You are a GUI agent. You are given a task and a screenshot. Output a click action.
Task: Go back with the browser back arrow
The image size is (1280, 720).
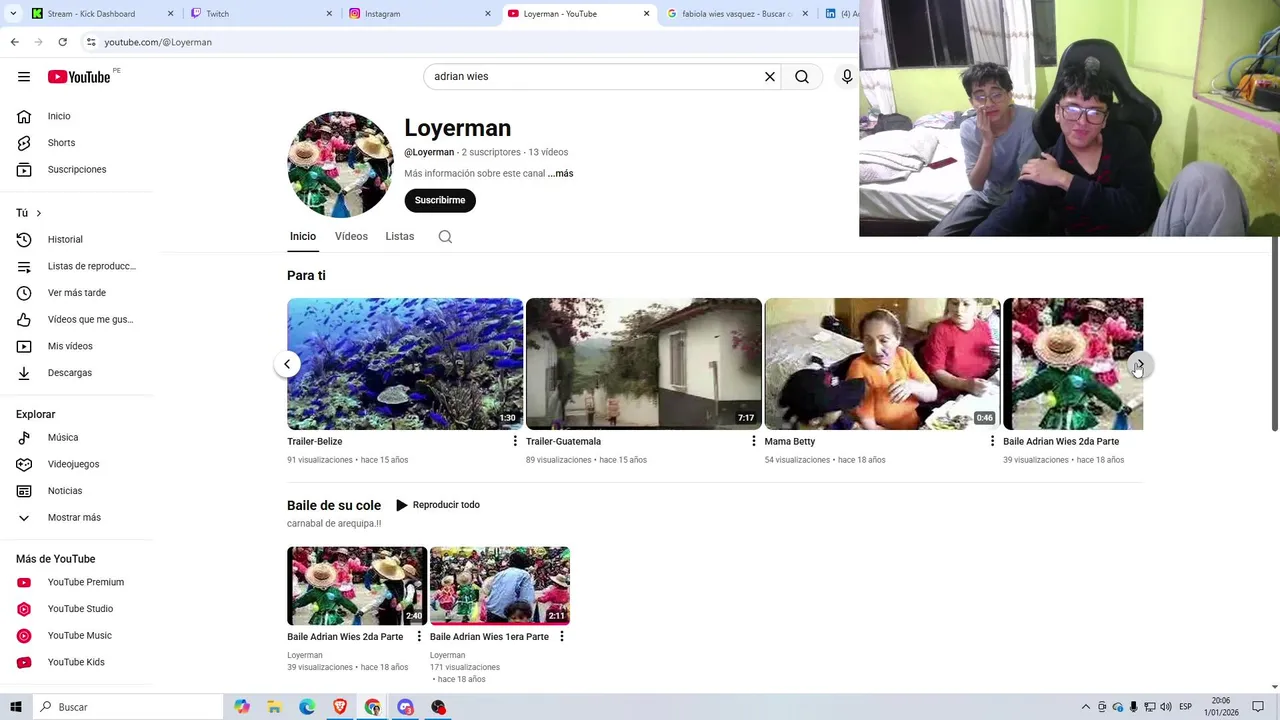point(14,42)
